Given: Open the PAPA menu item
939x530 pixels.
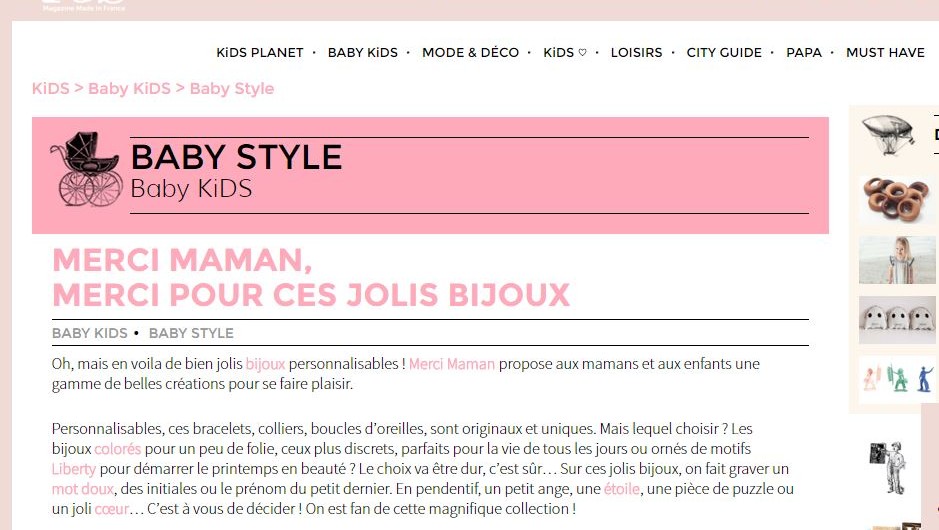Looking at the screenshot, I should click(x=804, y=53).
